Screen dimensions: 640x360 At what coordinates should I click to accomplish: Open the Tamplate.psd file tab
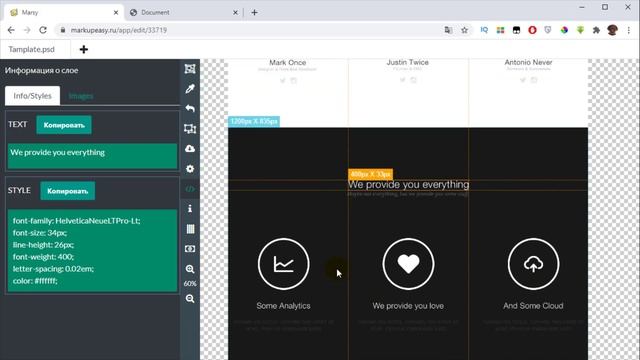(x=31, y=49)
